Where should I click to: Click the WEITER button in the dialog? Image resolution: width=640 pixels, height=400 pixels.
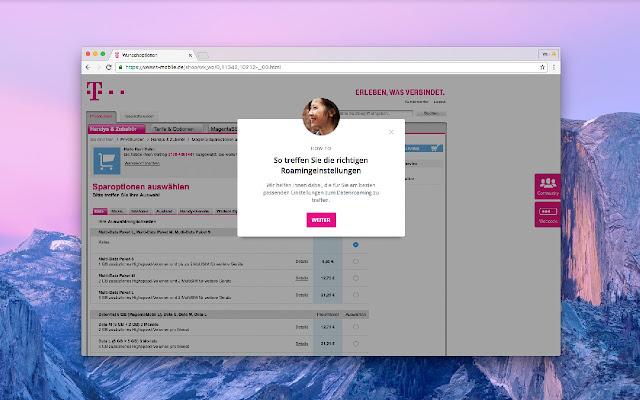click(x=321, y=220)
